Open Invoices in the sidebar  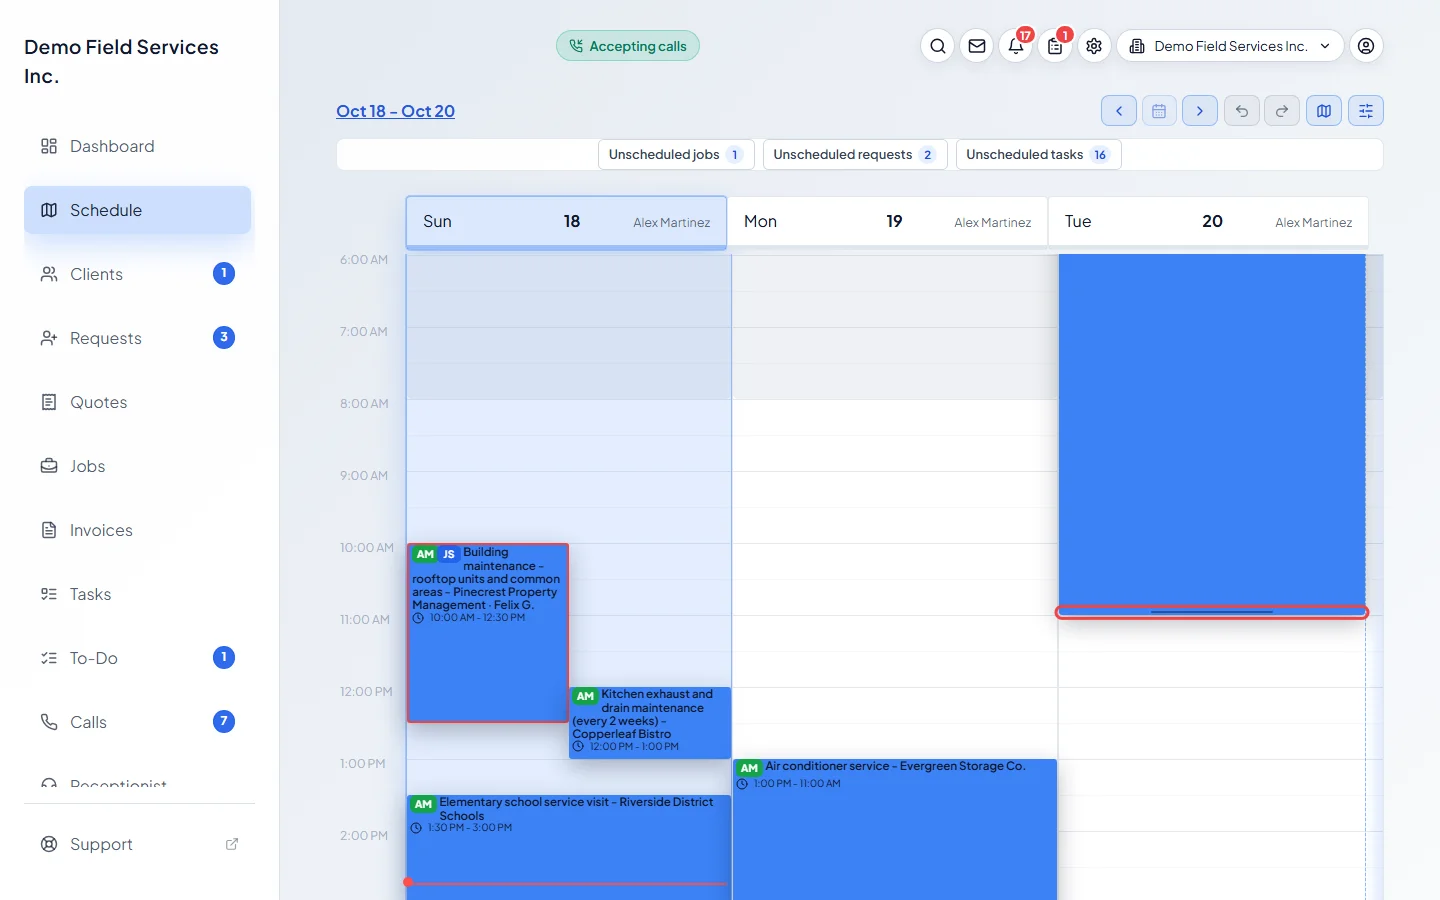coord(138,530)
